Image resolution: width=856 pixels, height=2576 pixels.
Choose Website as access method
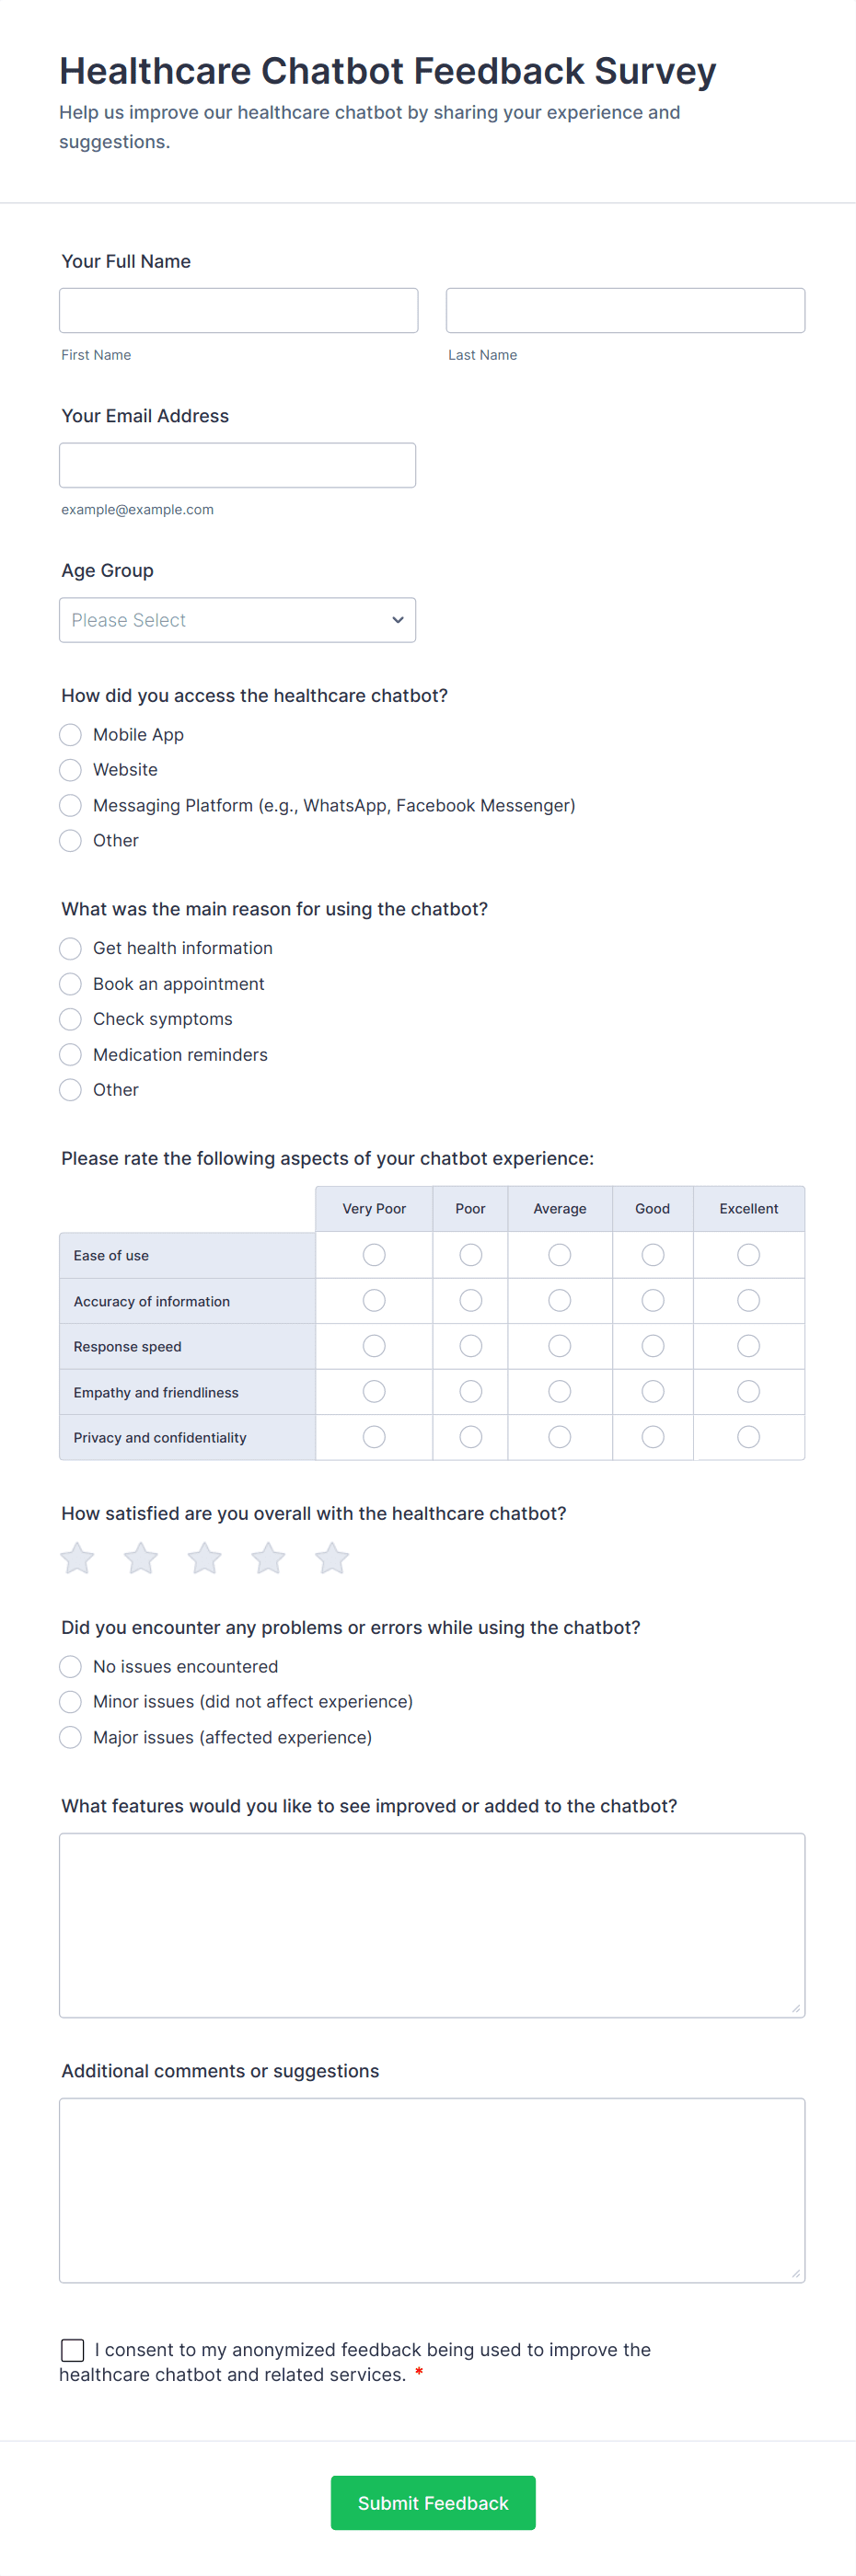(x=70, y=770)
